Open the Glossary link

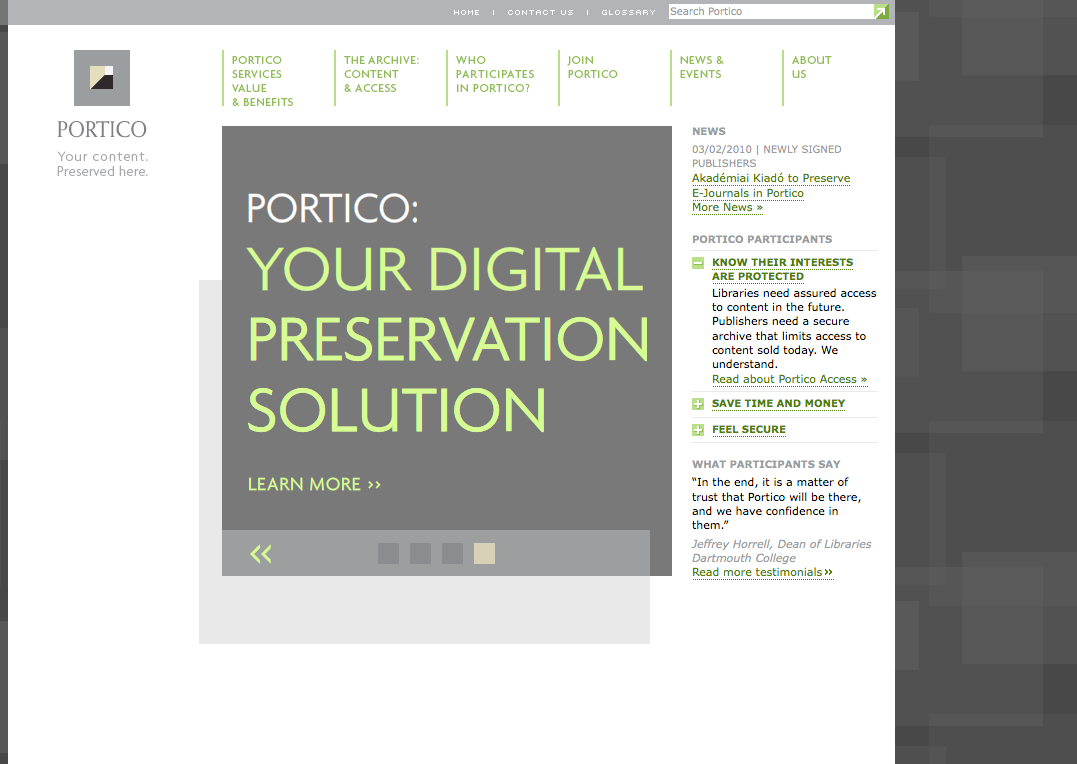(628, 12)
